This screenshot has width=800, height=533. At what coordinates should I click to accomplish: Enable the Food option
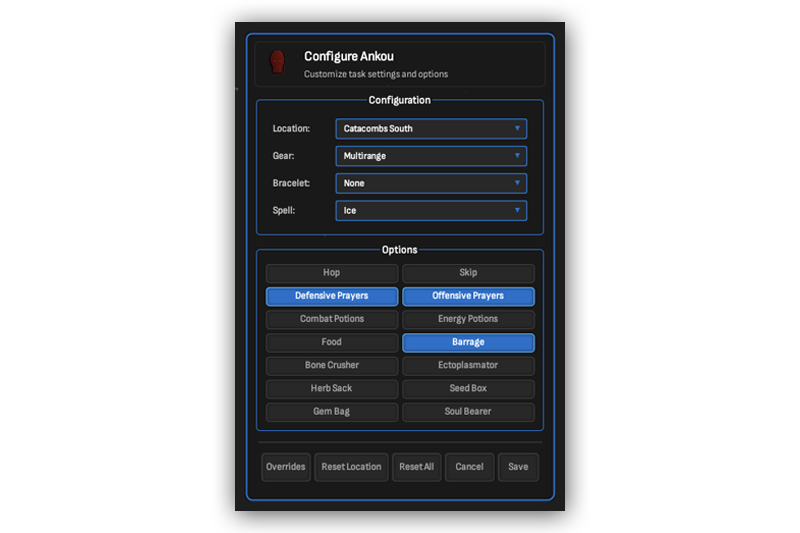331,342
